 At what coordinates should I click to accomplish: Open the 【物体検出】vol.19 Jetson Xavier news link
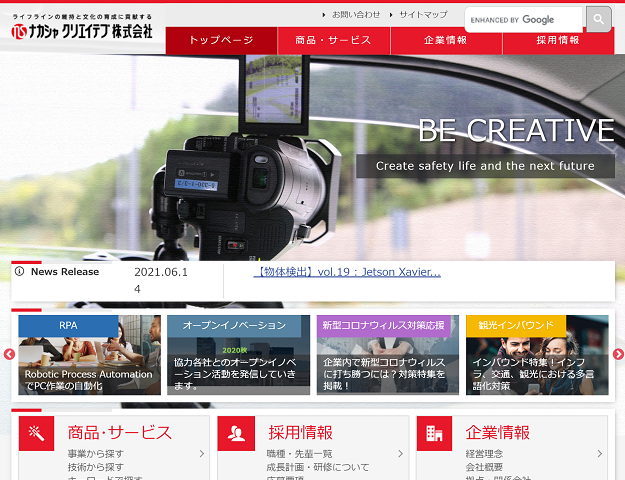point(347,272)
